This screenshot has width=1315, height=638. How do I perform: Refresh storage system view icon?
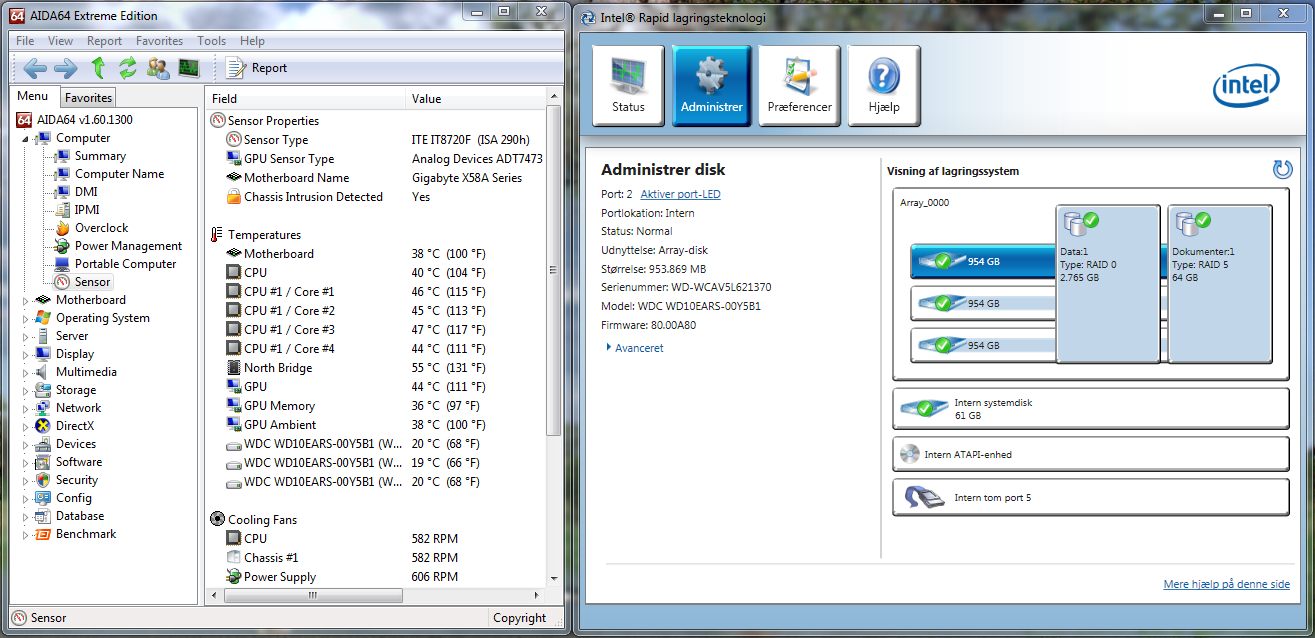point(1282,170)
